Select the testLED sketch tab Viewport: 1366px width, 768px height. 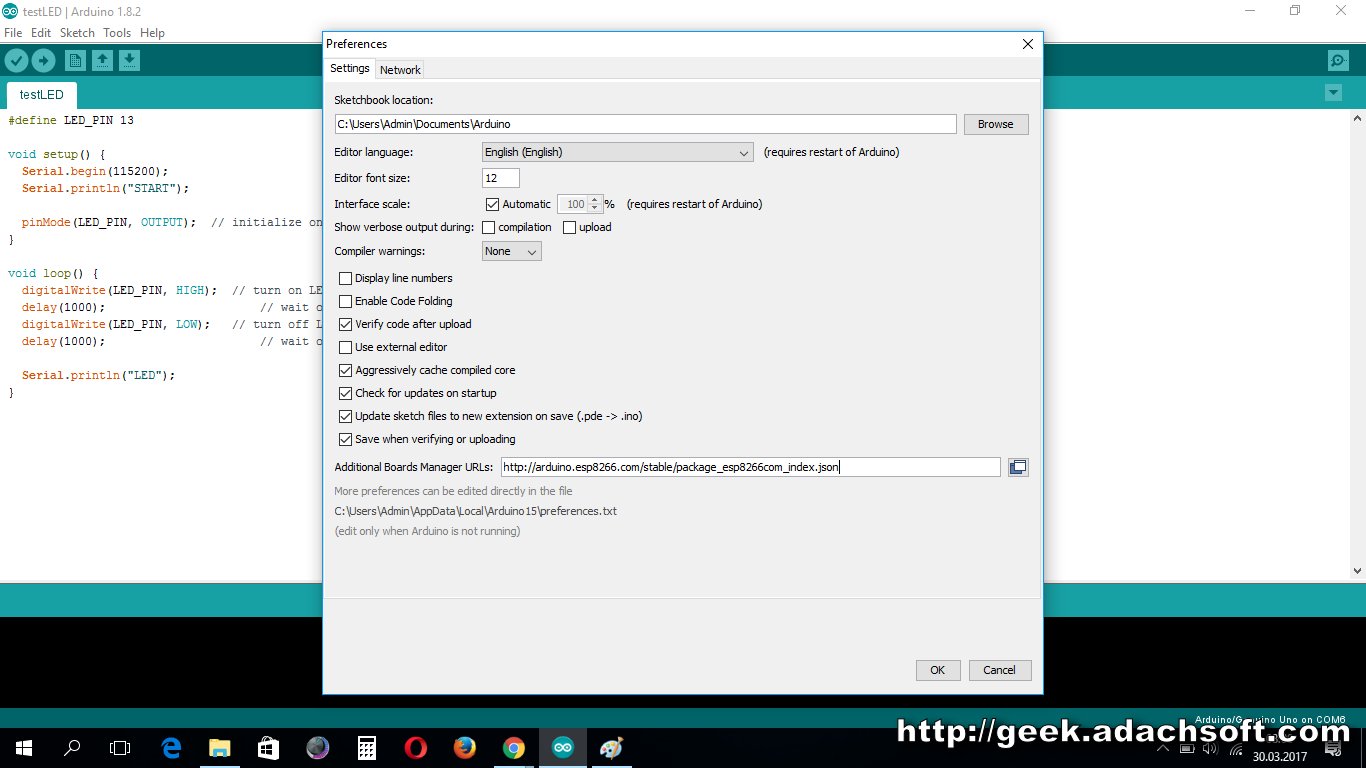click(x=42, y=95)
